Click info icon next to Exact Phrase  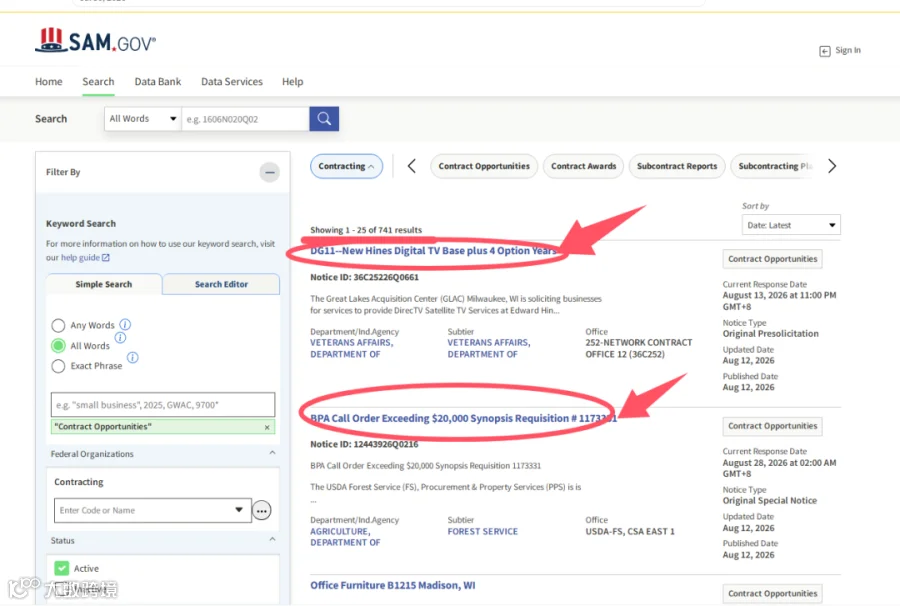(x=133, y=358)
